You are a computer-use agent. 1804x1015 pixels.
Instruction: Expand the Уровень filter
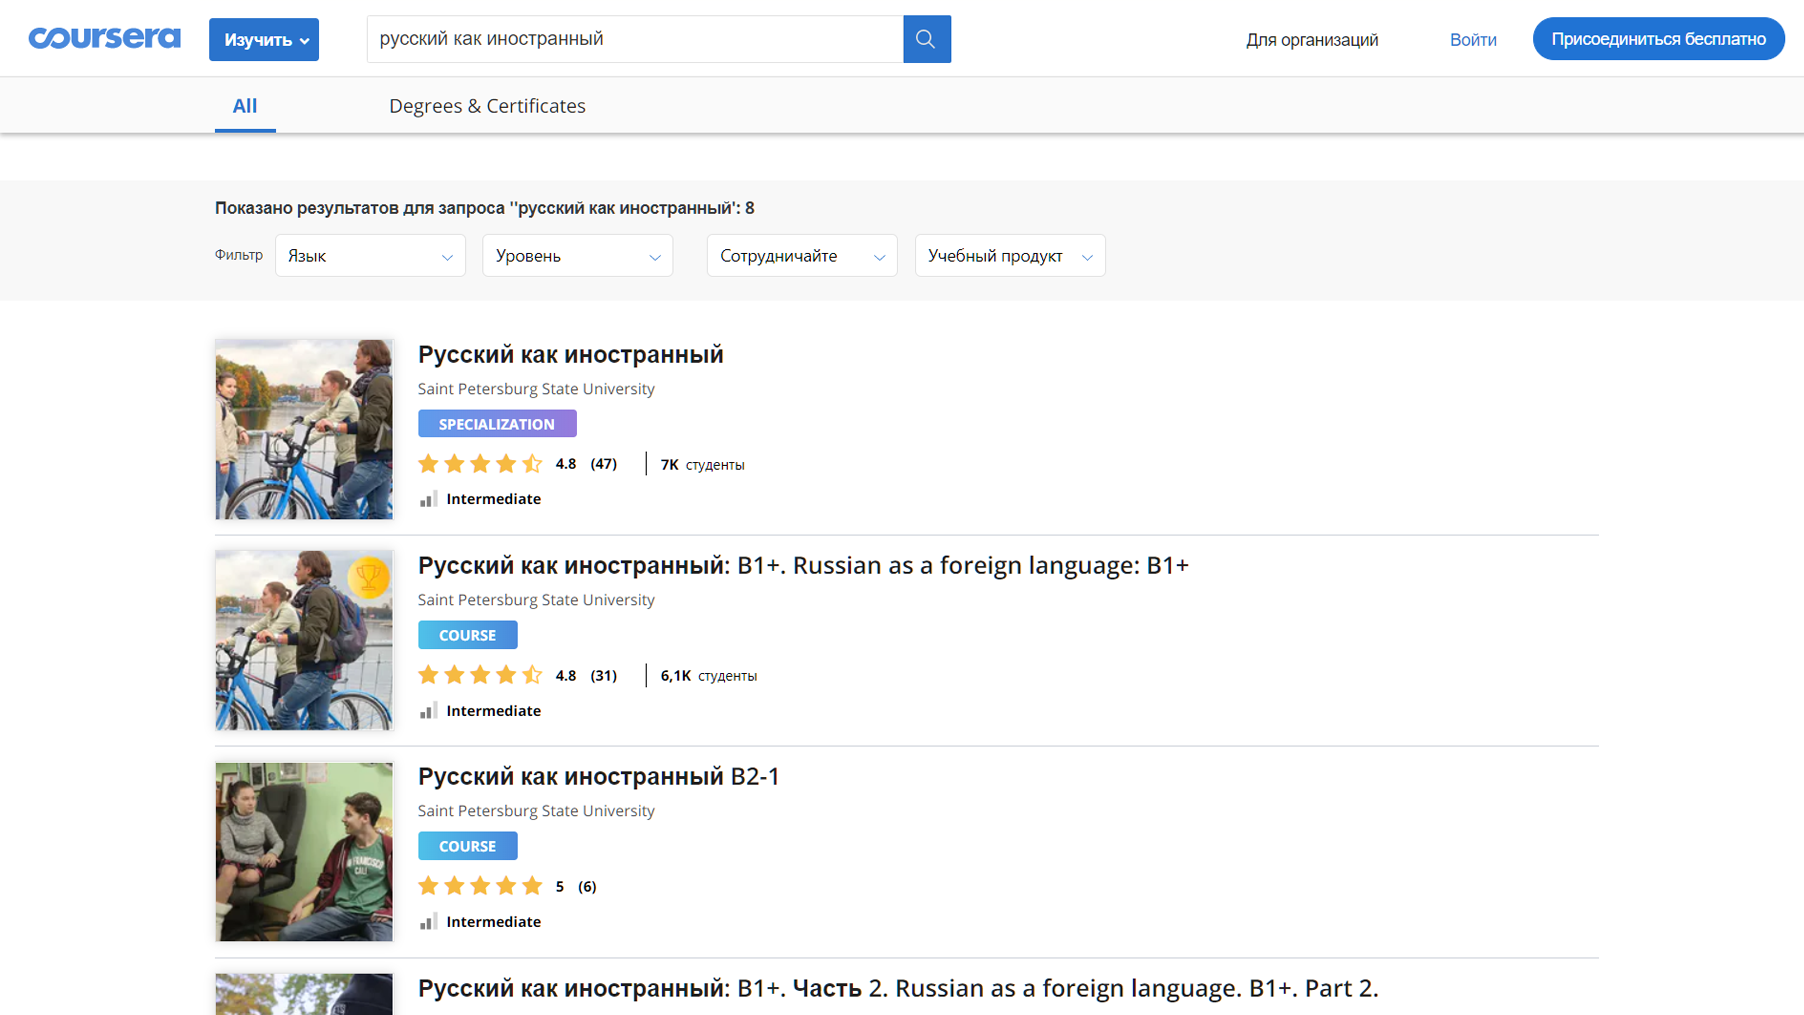(577, 255)
